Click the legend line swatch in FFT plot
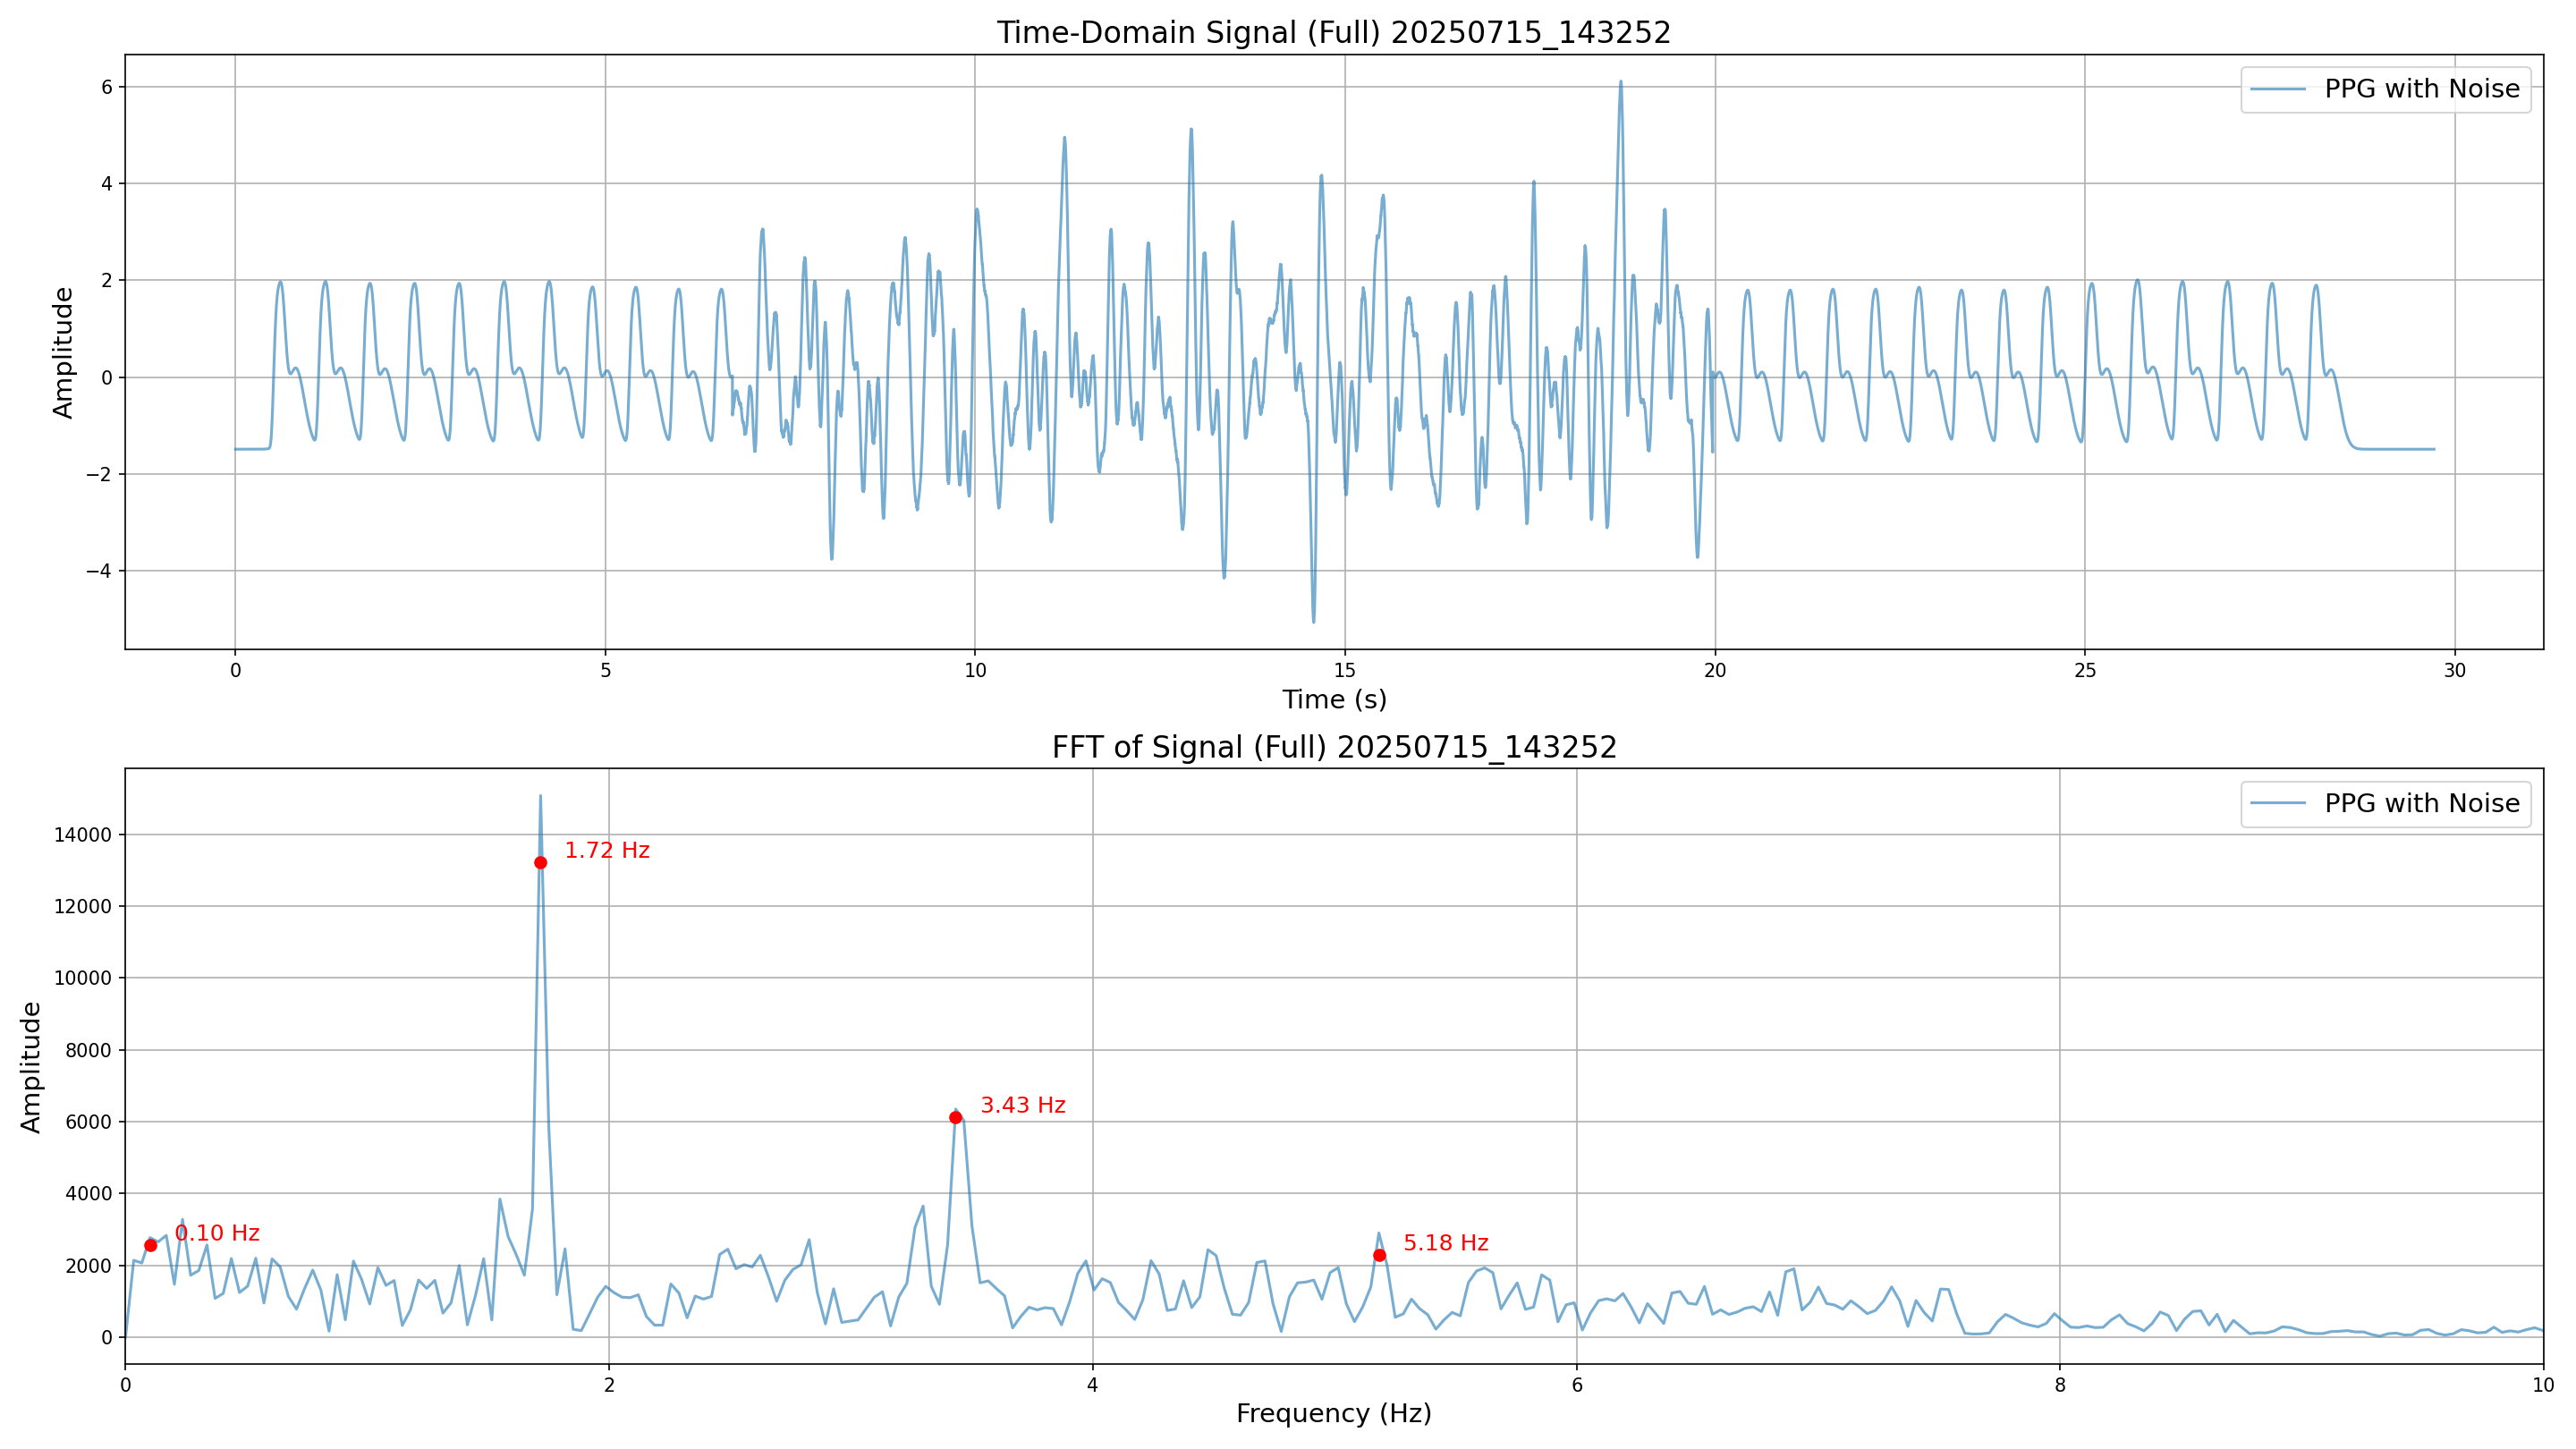This screenshot has width=2576, height=1449. click(2278, 804)
